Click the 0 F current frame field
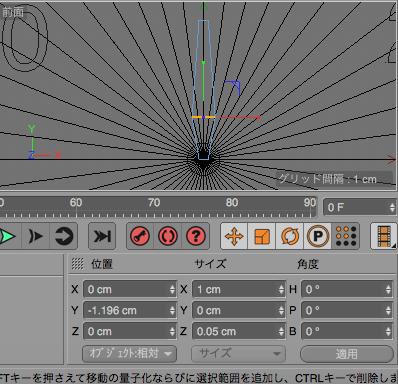398x384 pixels. 360,207
